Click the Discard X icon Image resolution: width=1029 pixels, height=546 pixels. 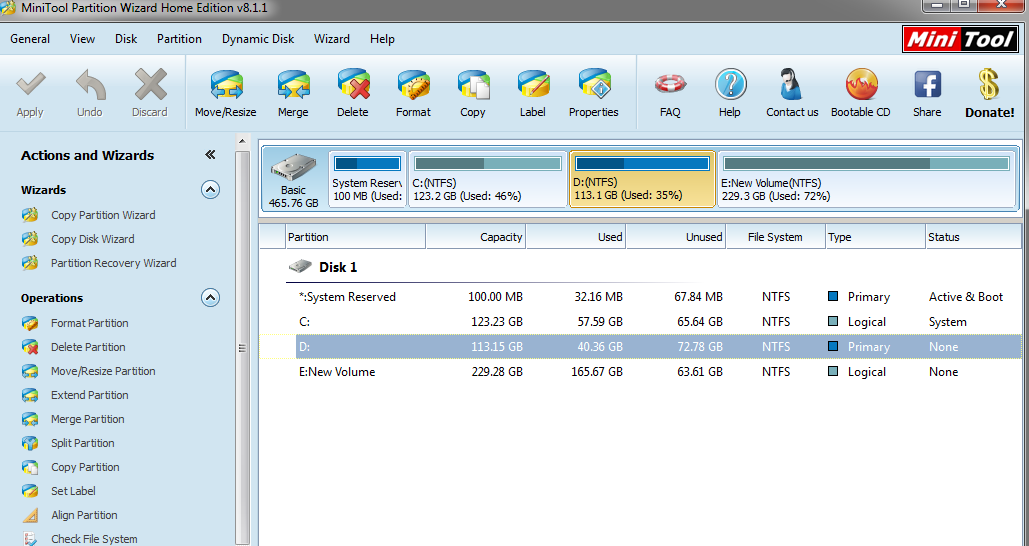150,85
